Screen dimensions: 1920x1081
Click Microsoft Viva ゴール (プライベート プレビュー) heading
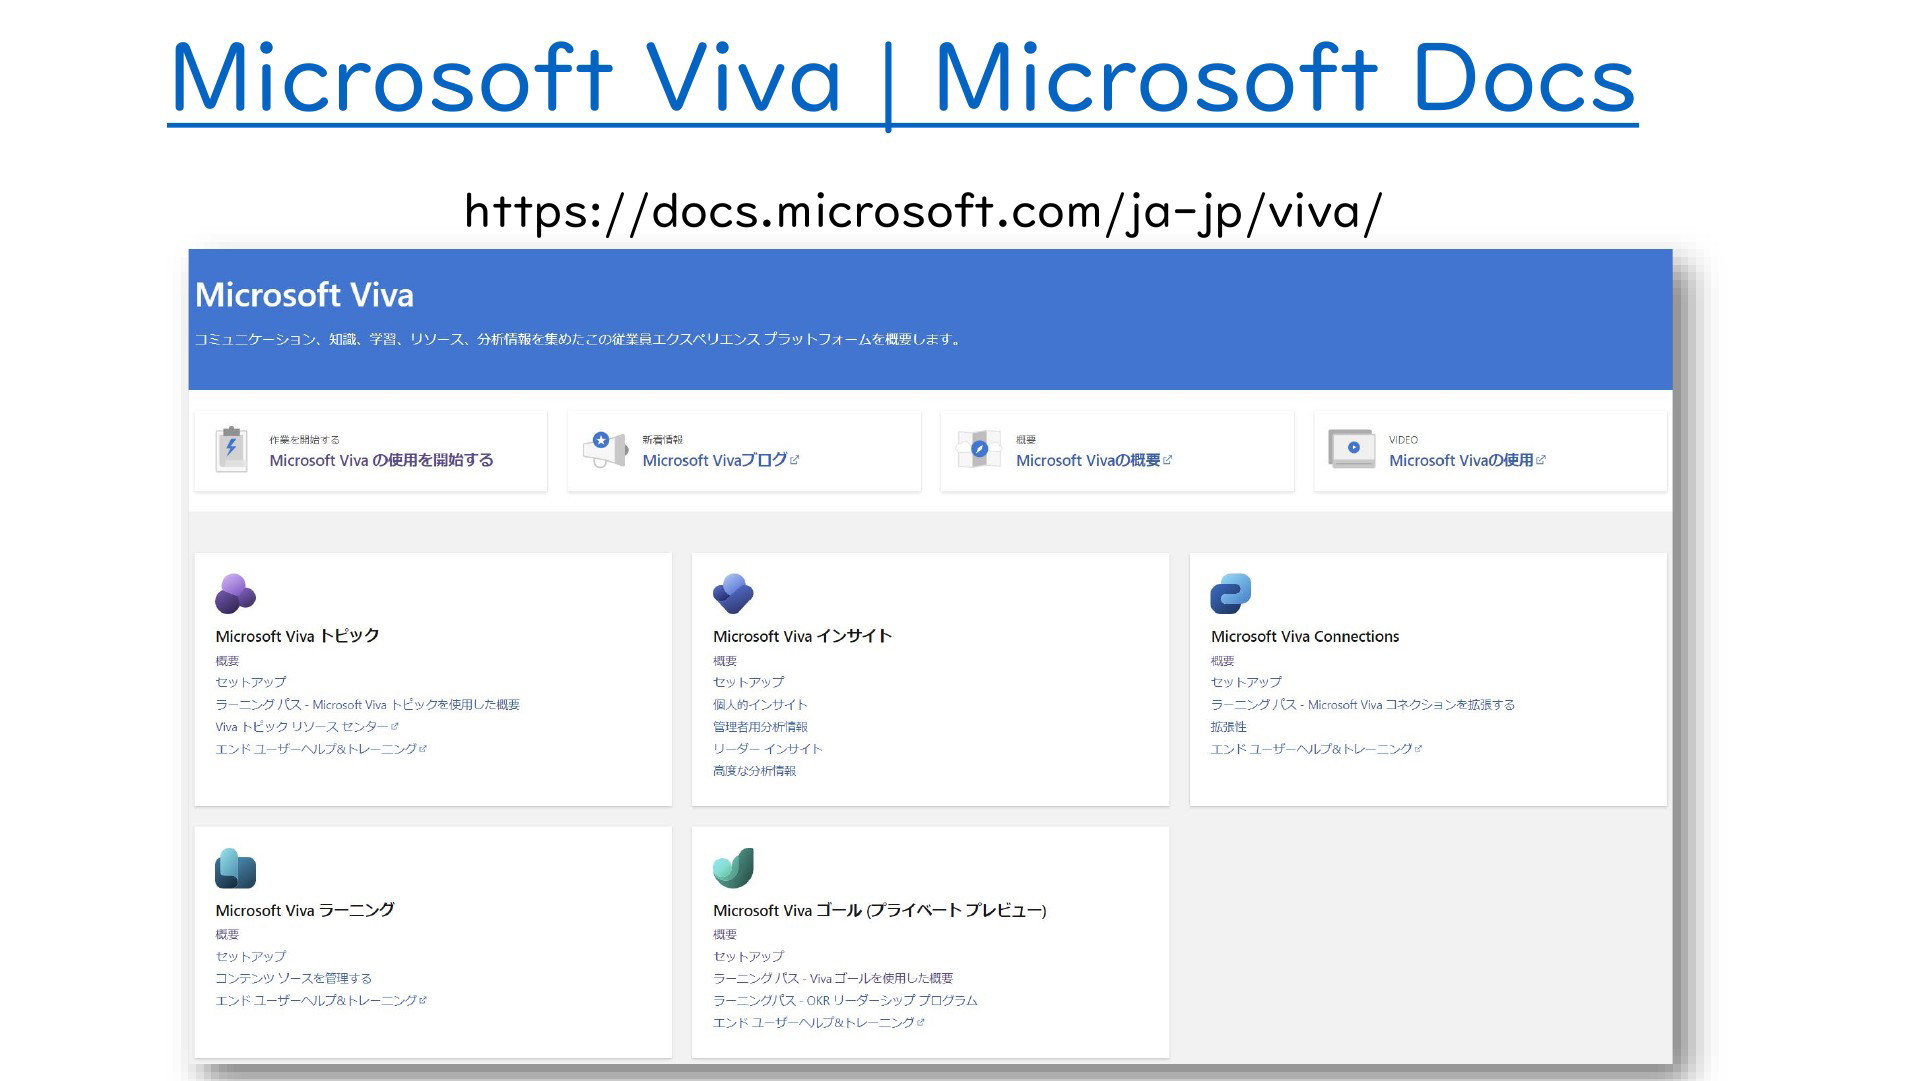[x=880, y=910]
